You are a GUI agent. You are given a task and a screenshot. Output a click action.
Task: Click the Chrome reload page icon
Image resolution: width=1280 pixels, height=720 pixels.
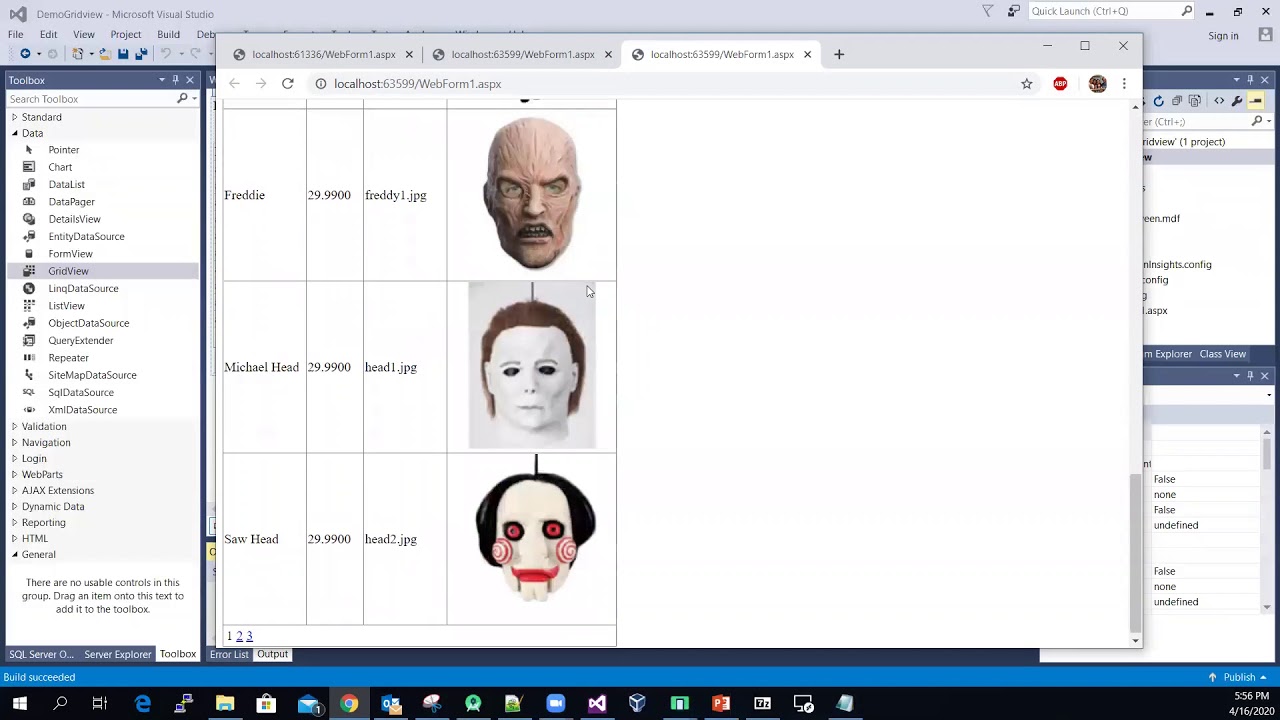288,84
